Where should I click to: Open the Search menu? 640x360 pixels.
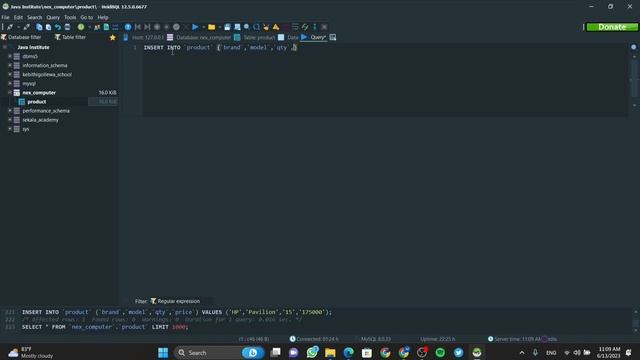coord(35,18)
